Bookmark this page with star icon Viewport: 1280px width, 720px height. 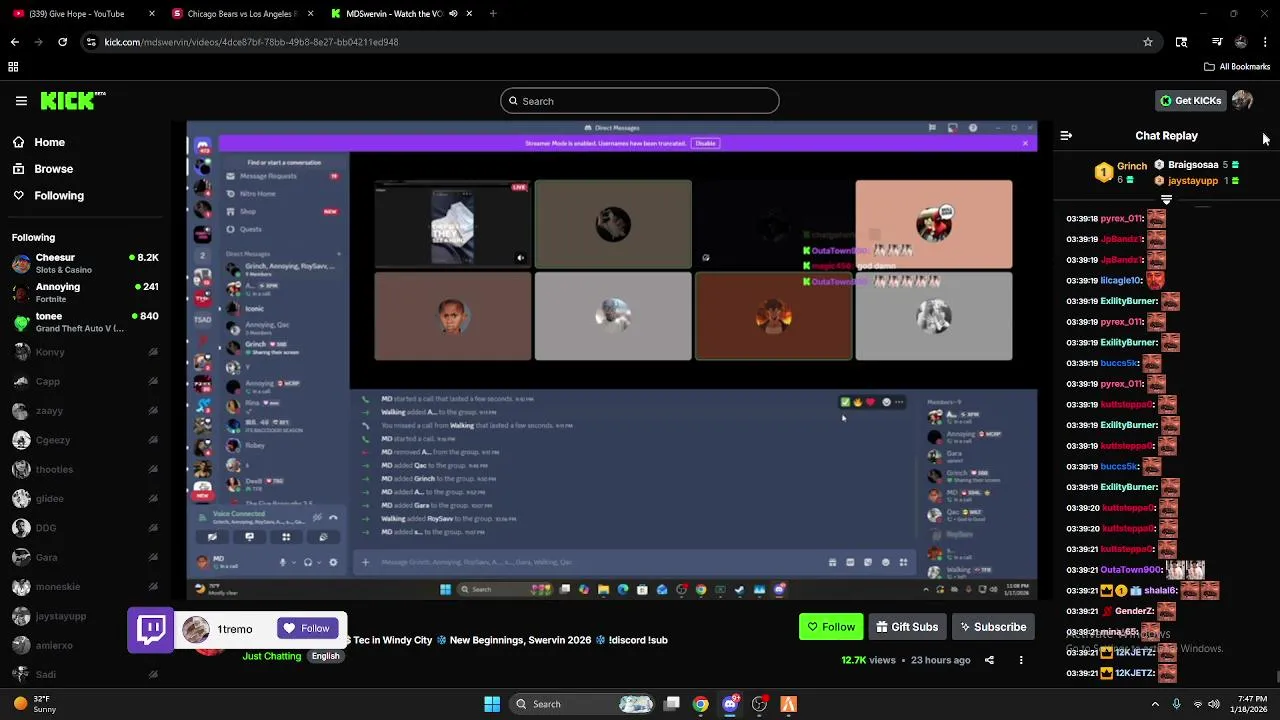click(1148, 42)
